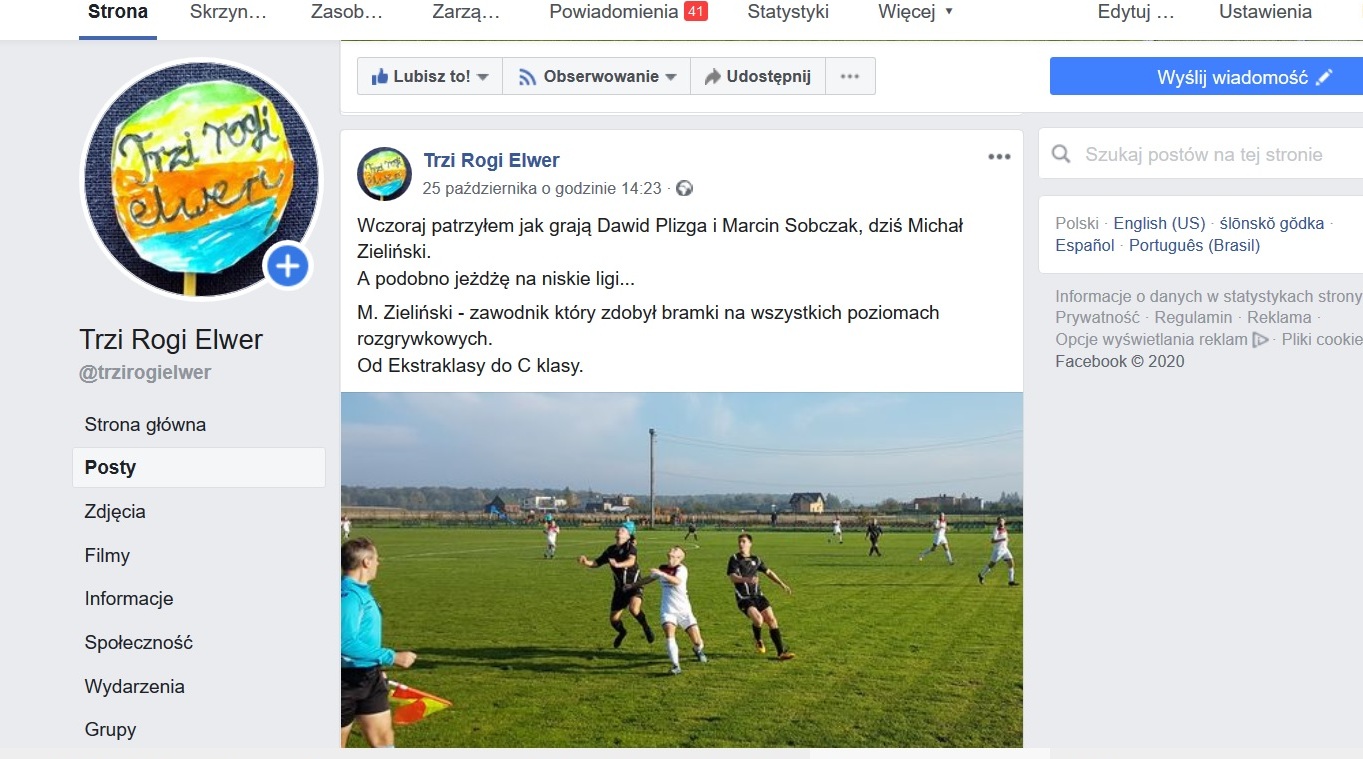Viewport: 1363px width, 759px height.
Task: Click the search magnifier icon
Action: coord(1061,155)
